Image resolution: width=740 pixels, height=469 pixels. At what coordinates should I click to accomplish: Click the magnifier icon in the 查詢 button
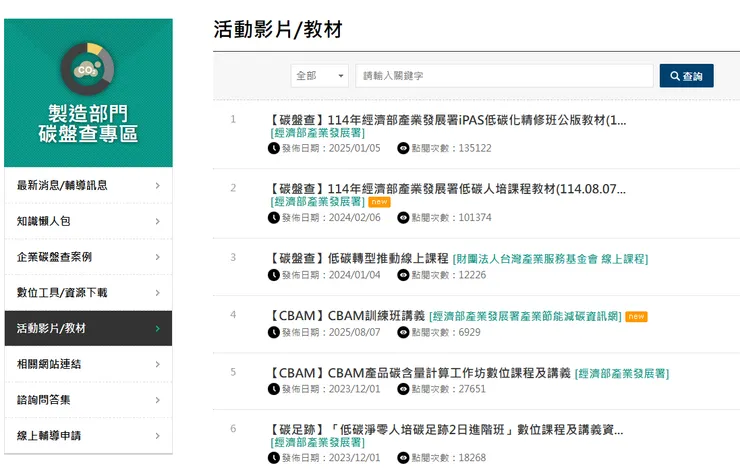(675, 76)
